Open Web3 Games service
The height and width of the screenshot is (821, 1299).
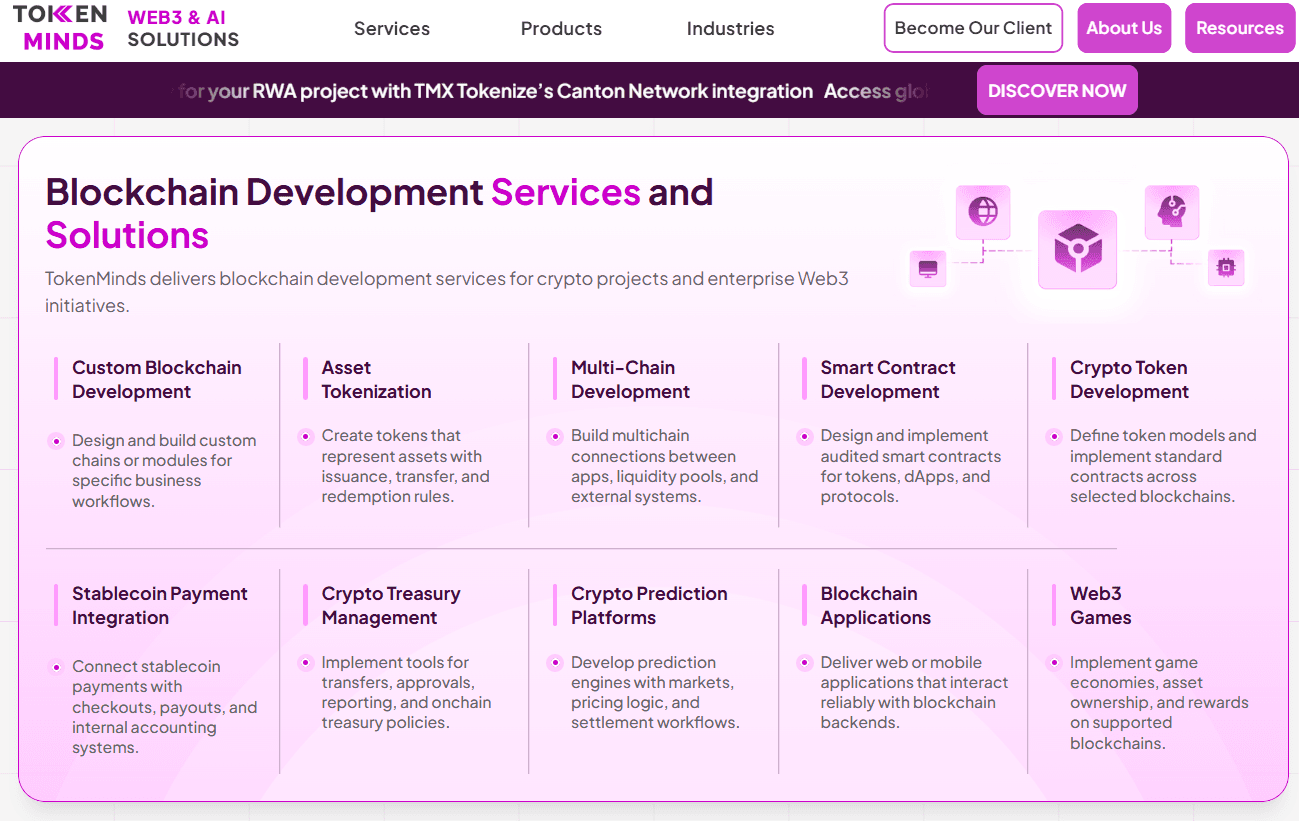click(1100, 606)
